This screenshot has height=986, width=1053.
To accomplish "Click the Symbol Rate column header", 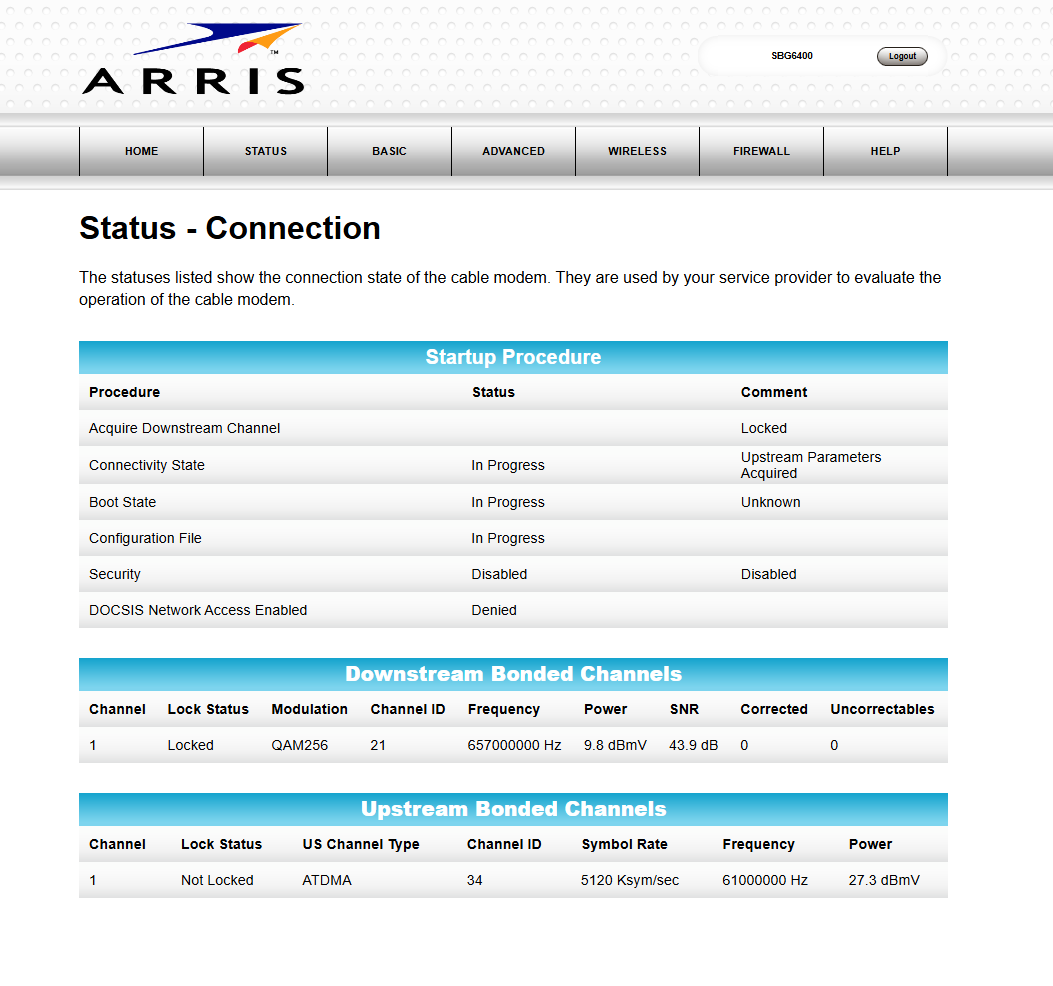I will [x=625, y=844].
